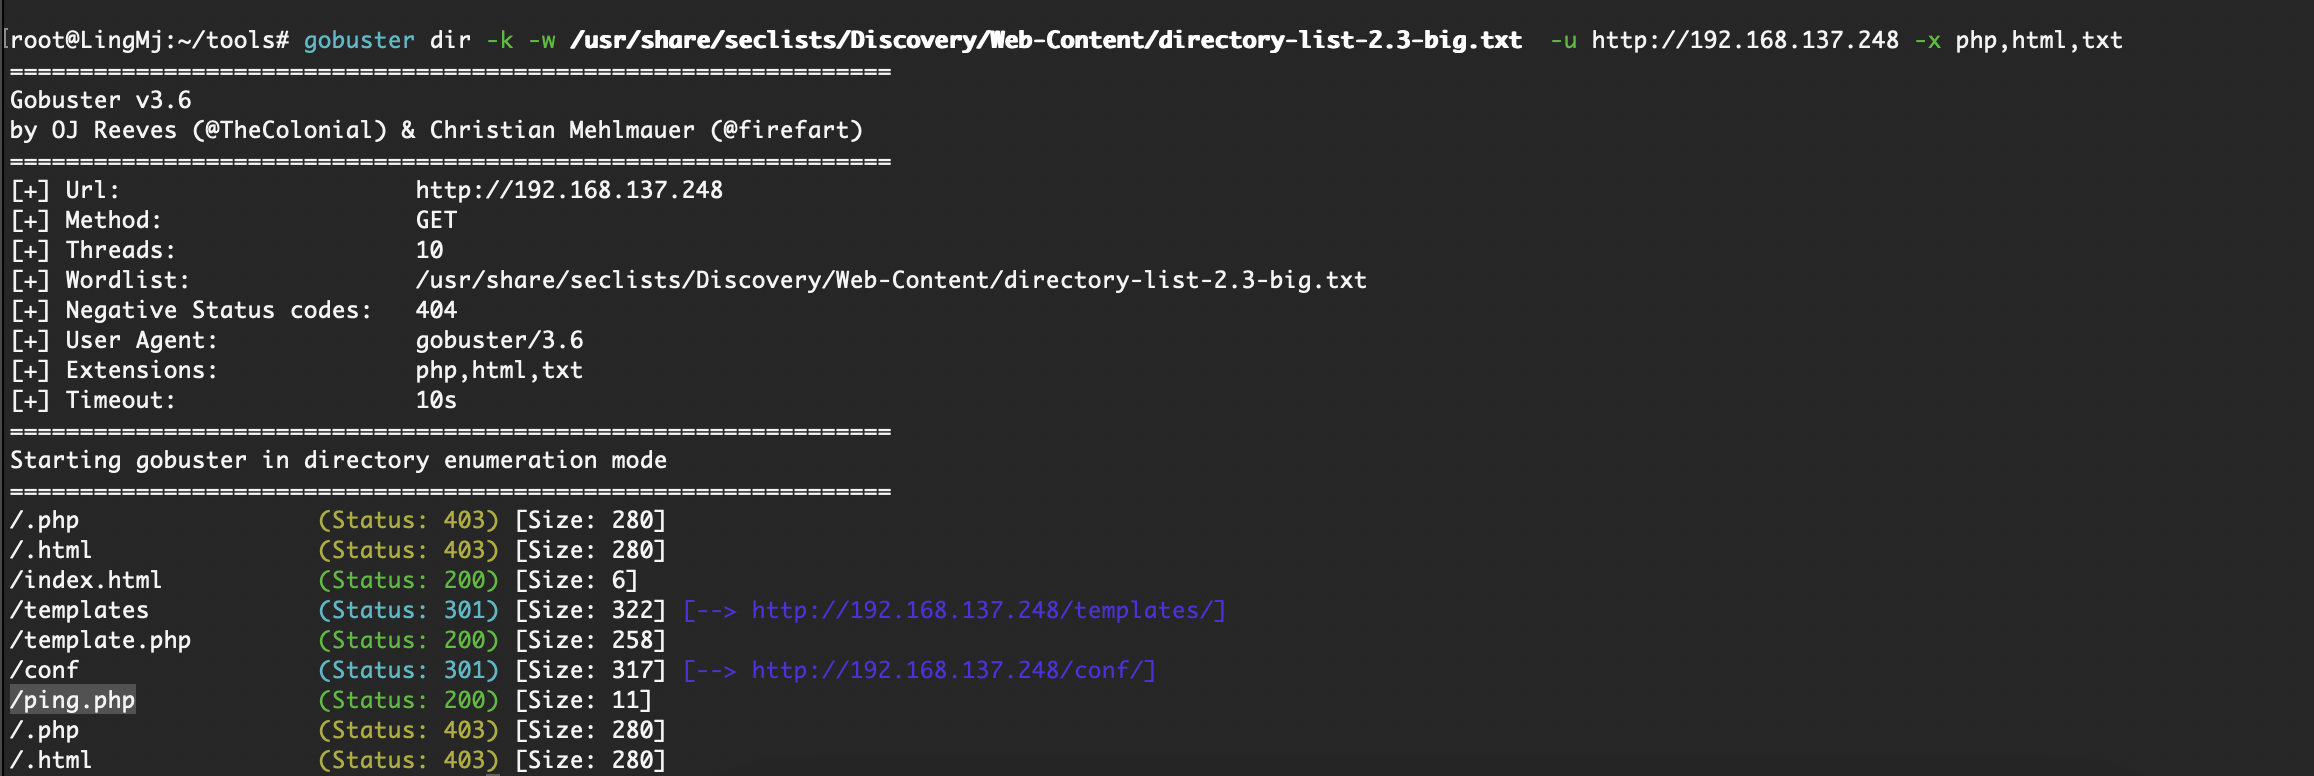
Task: Click the Starting gobuster enumeration mode line
Action: pos(338,460)
